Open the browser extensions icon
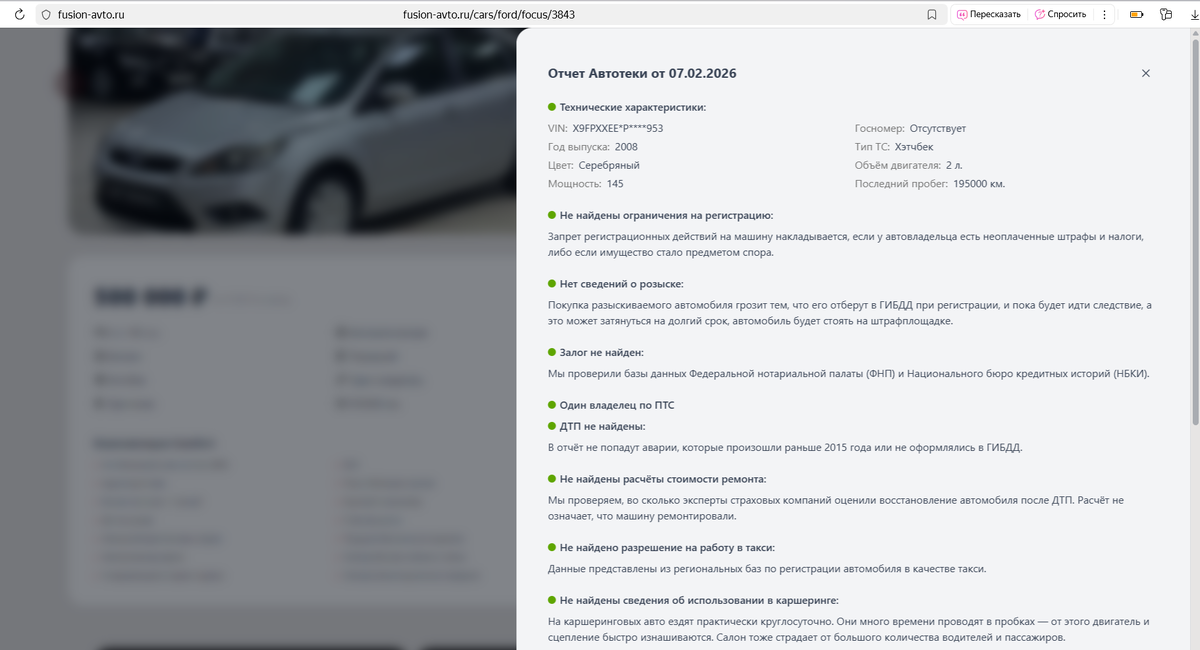This screenshot has width=1200, height=650. click(x=1166, y=15)
